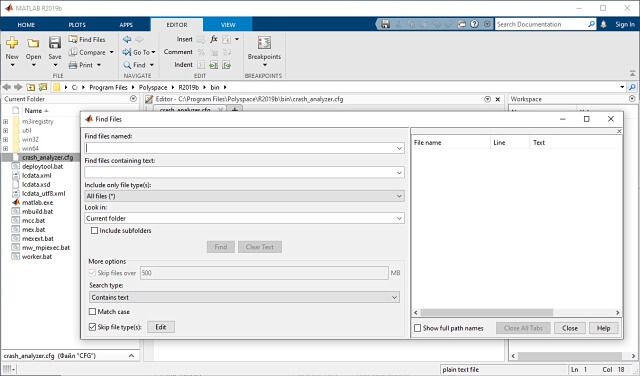Click notifications bell icon
The height and width of the screenshot is (376, 640).
click(603, 24)
